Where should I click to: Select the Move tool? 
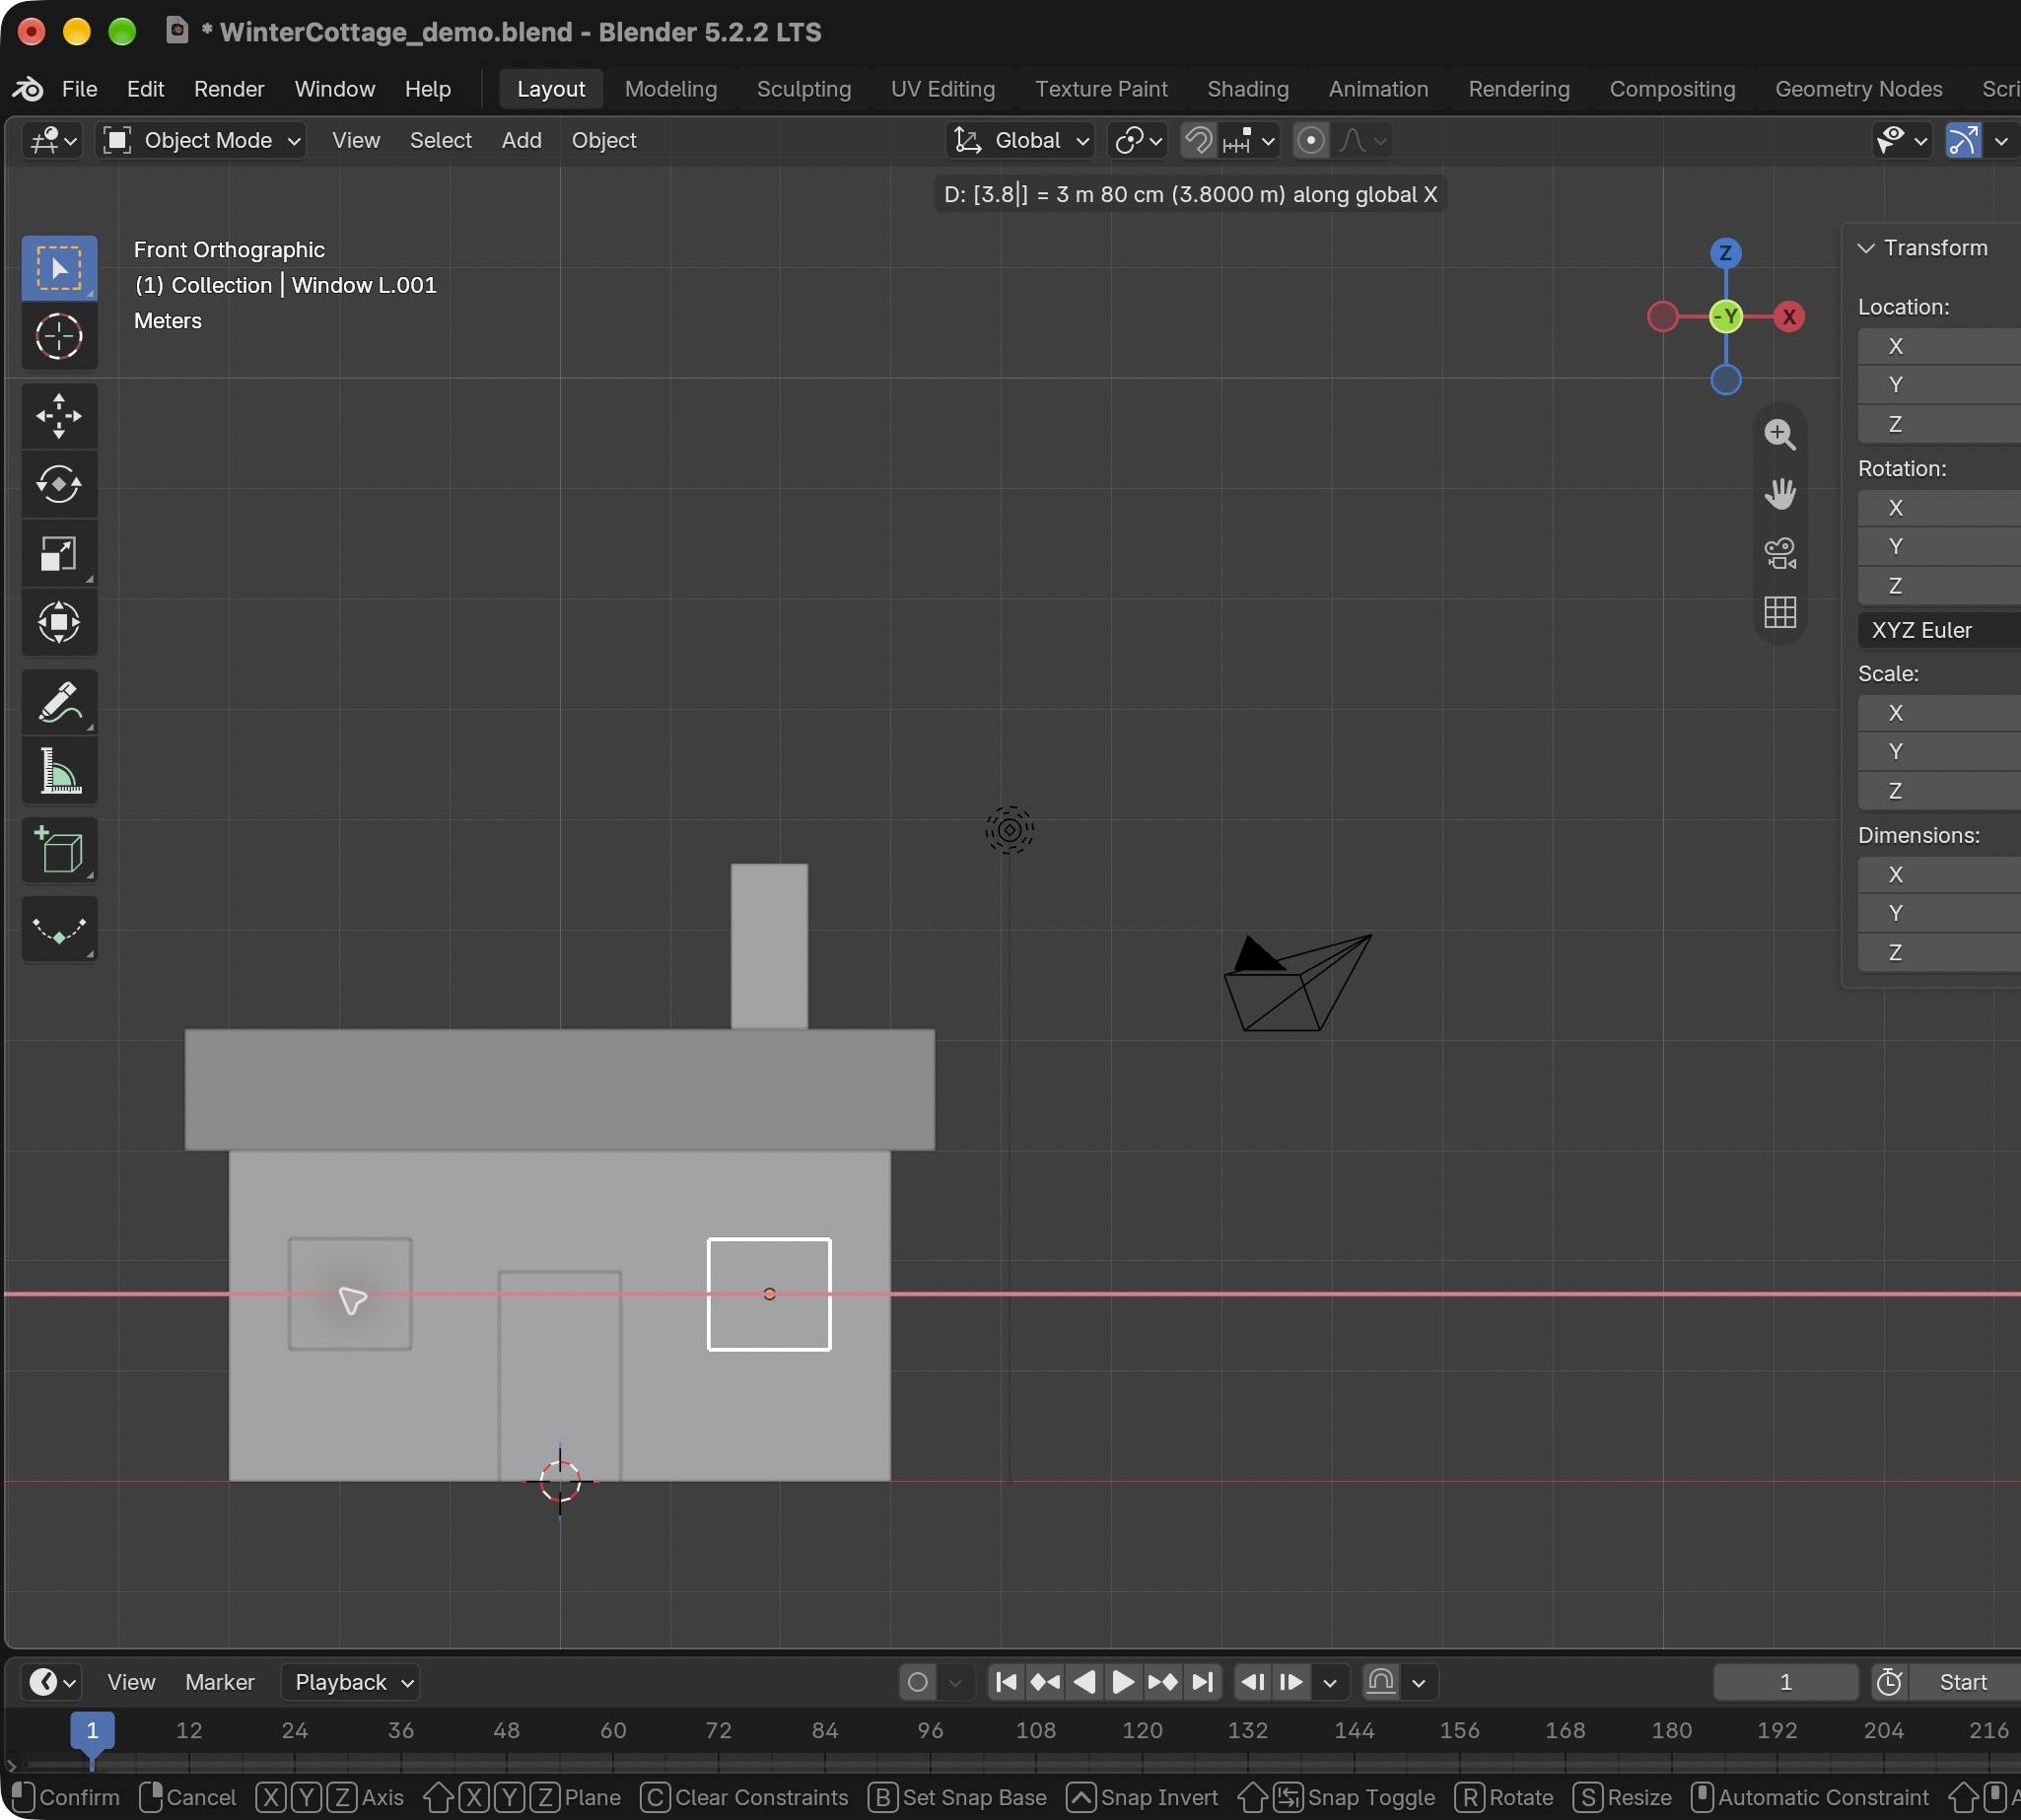(59, 416)
